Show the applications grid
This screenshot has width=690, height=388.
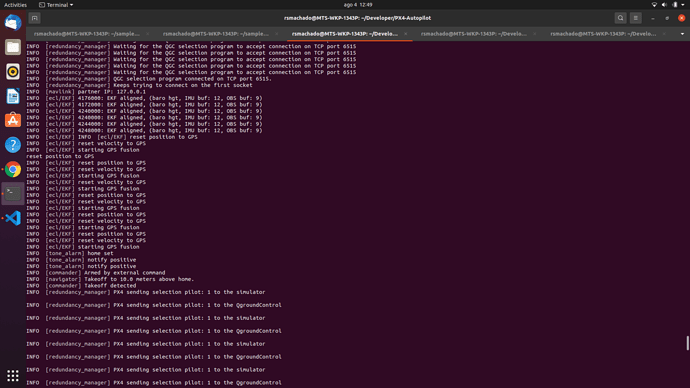[x=13, y=375]
